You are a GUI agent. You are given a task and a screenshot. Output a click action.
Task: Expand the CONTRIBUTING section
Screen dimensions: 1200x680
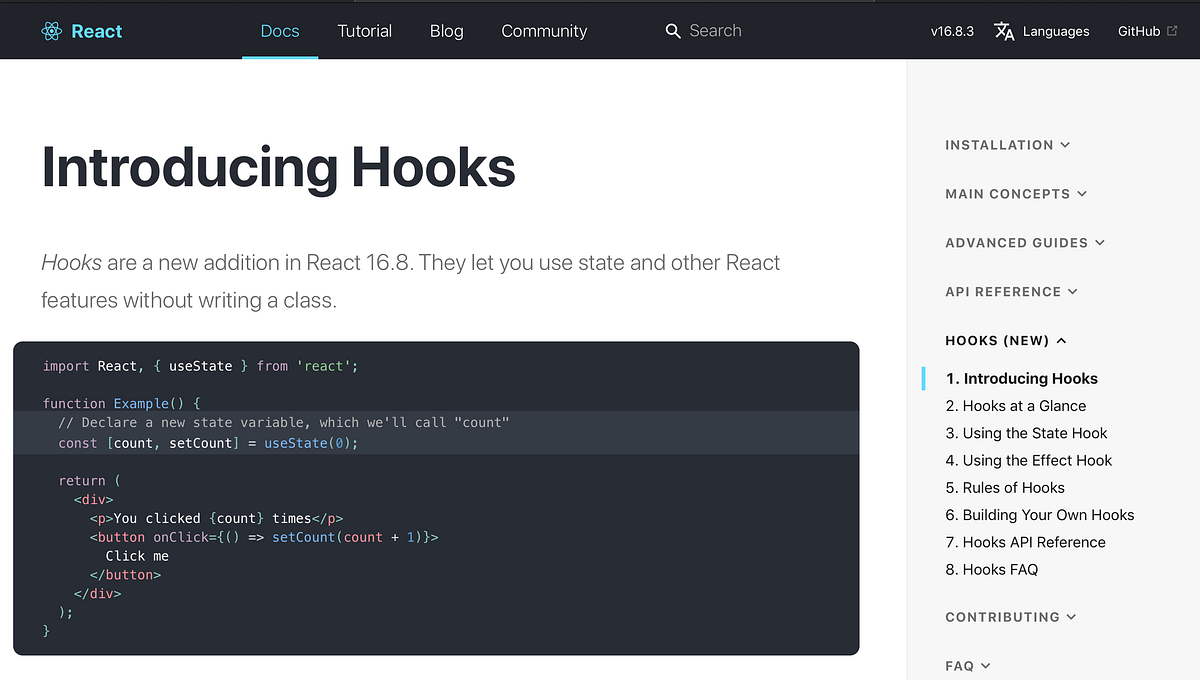tap(1010, 617)
